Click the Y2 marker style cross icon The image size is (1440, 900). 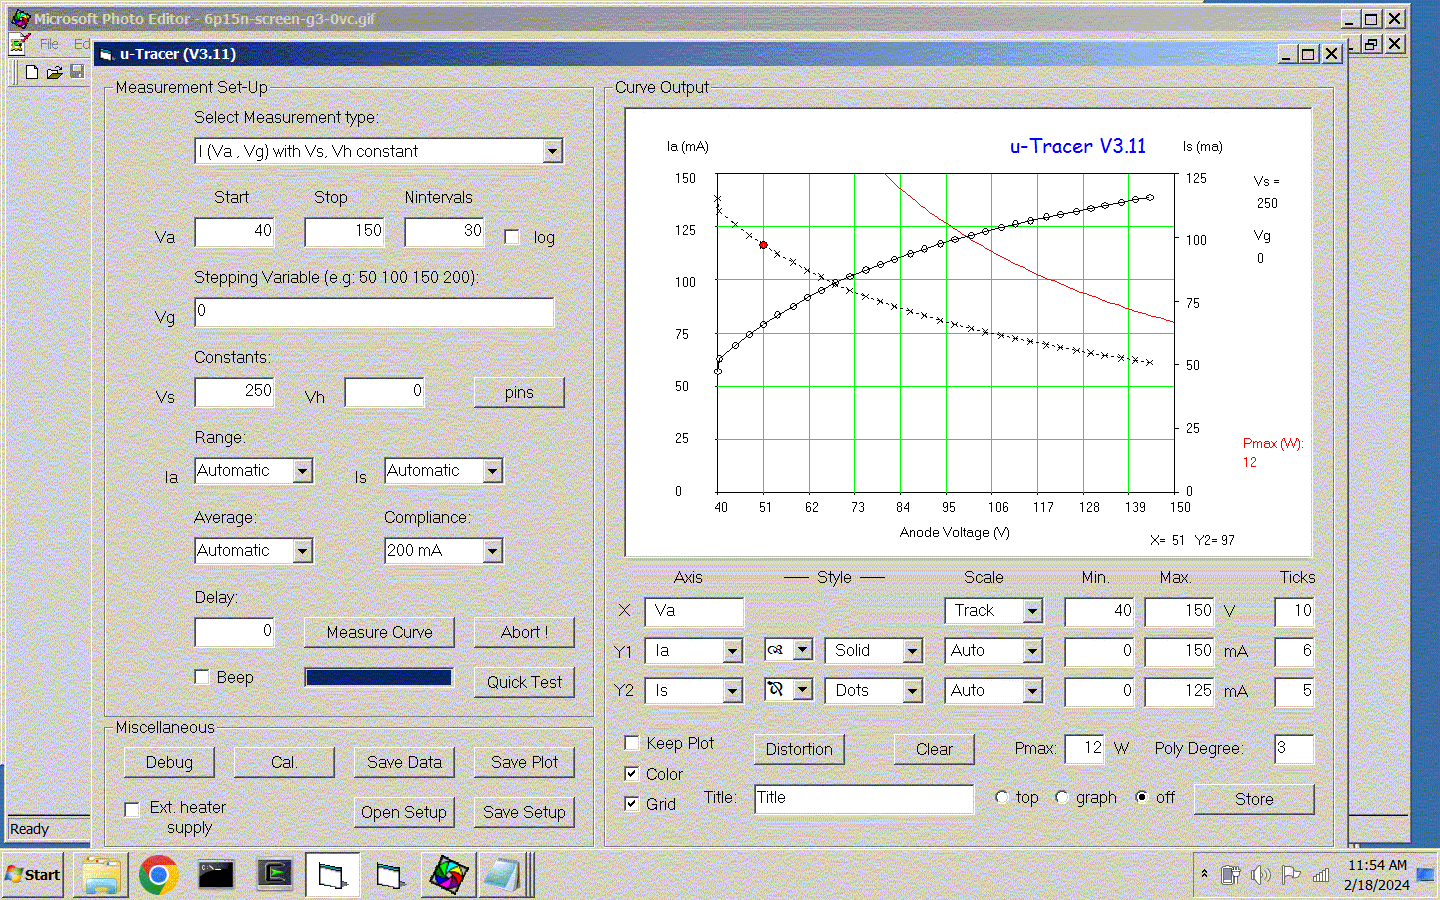[x=776, y=690]
